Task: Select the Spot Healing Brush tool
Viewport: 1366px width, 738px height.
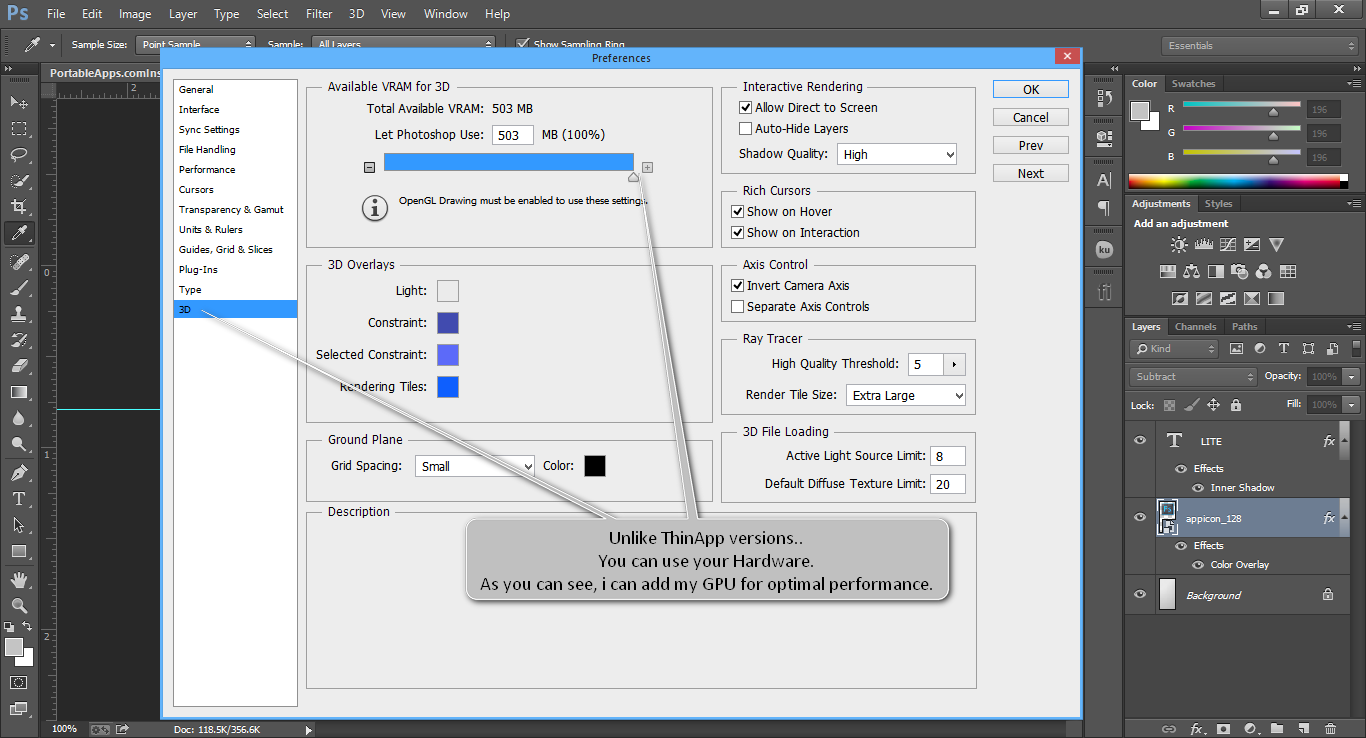Action: [x=19, y=261]
